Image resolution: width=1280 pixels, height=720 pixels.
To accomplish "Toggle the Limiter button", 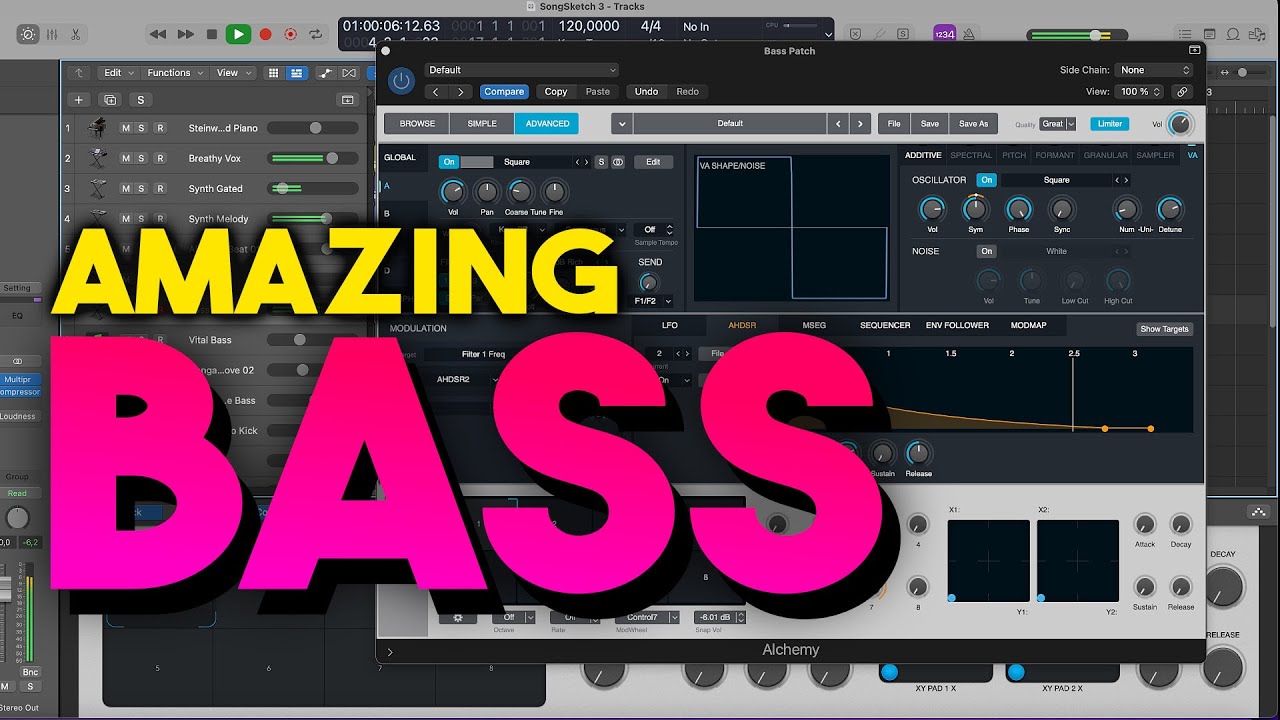I will click(x=1108, y=123).
